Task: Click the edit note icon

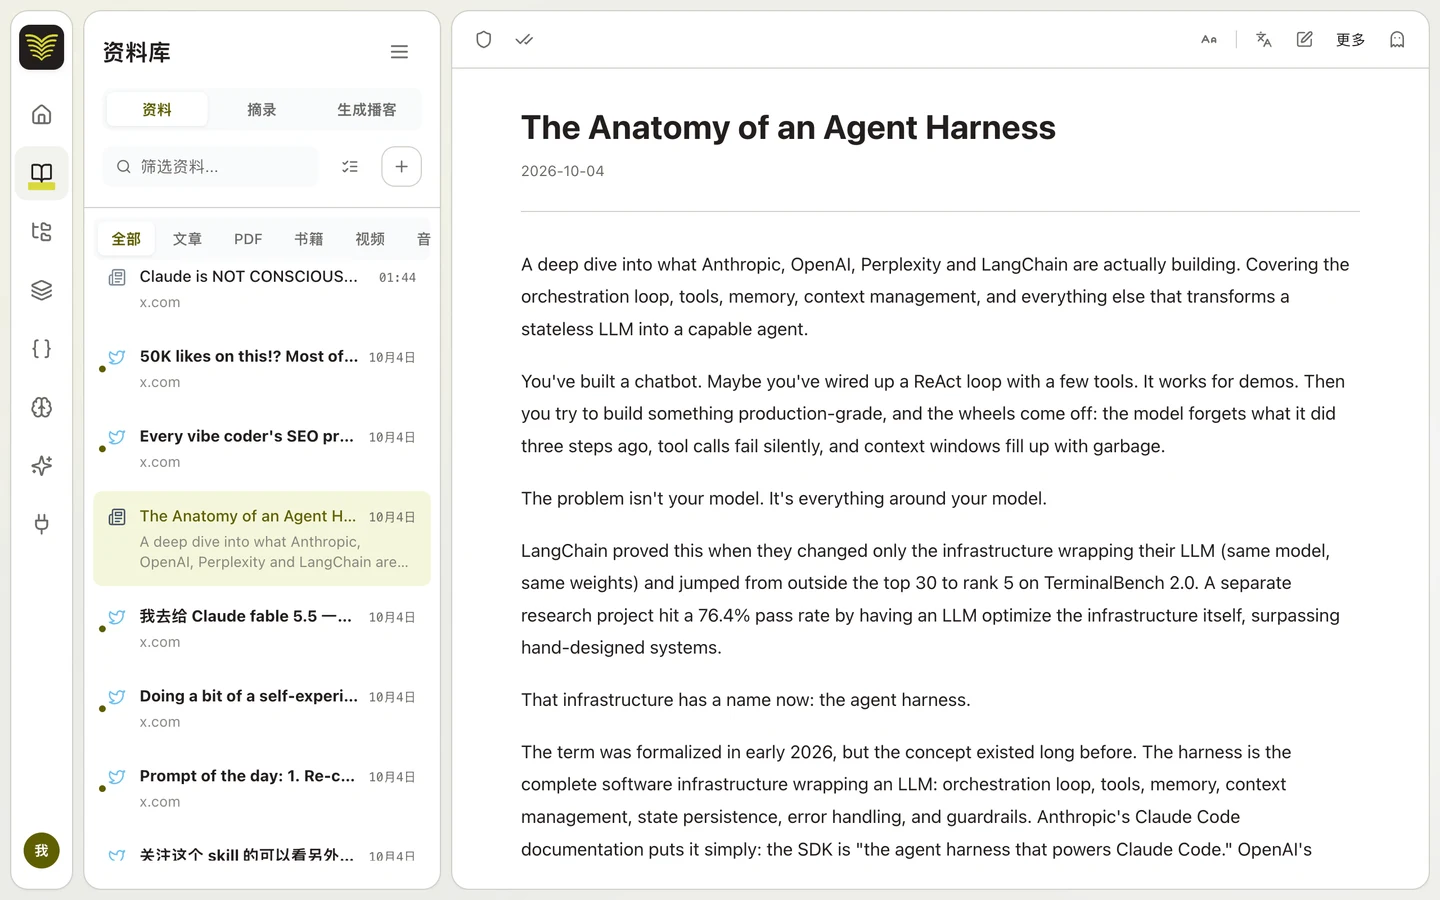Action: pos(1304,40)
